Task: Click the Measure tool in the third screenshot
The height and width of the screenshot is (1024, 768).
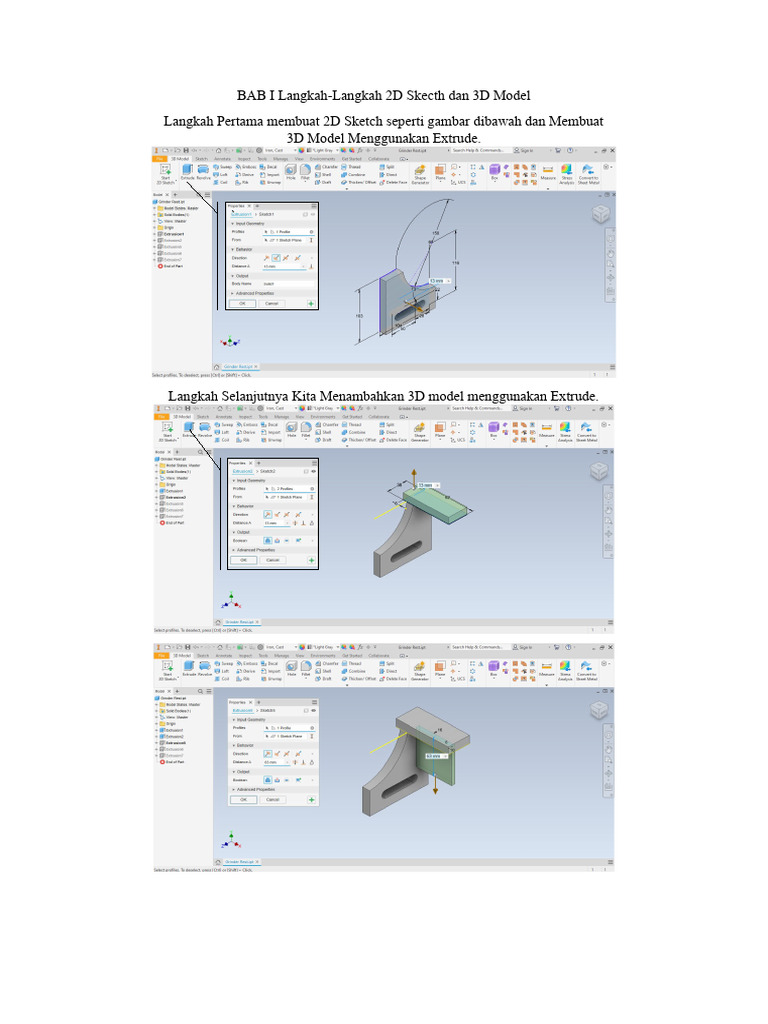Action: (x=547, y=669)
